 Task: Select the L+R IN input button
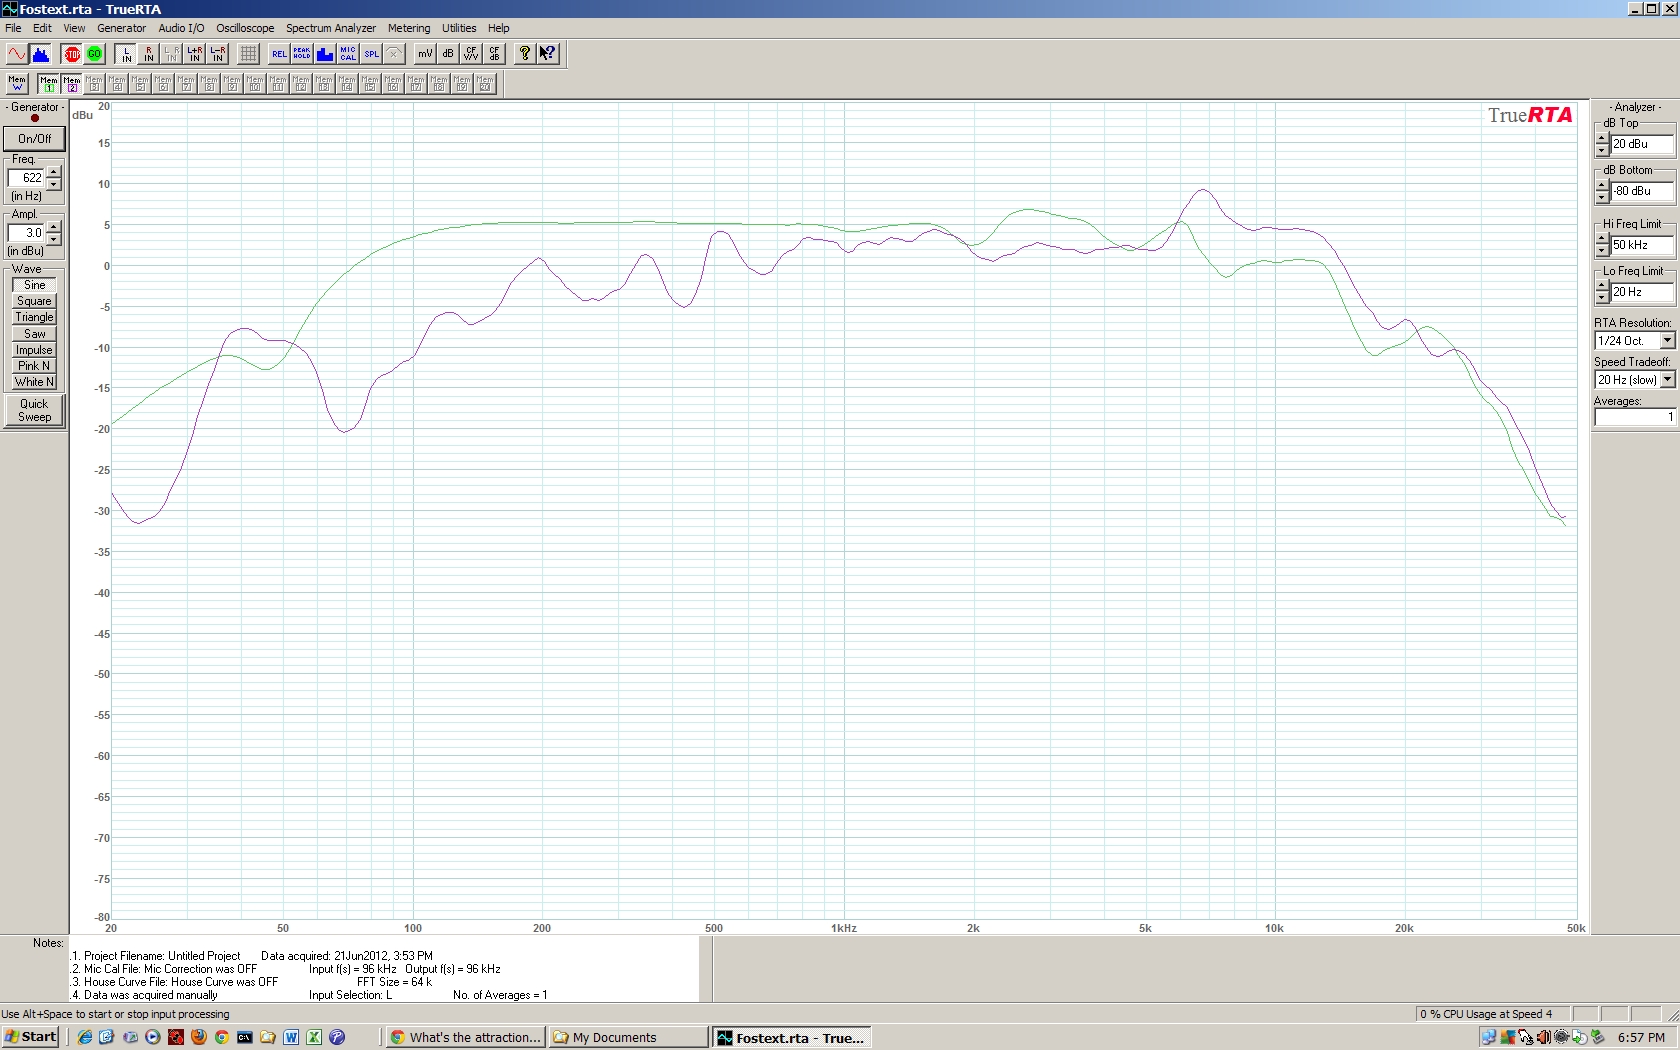click(195, 54)
